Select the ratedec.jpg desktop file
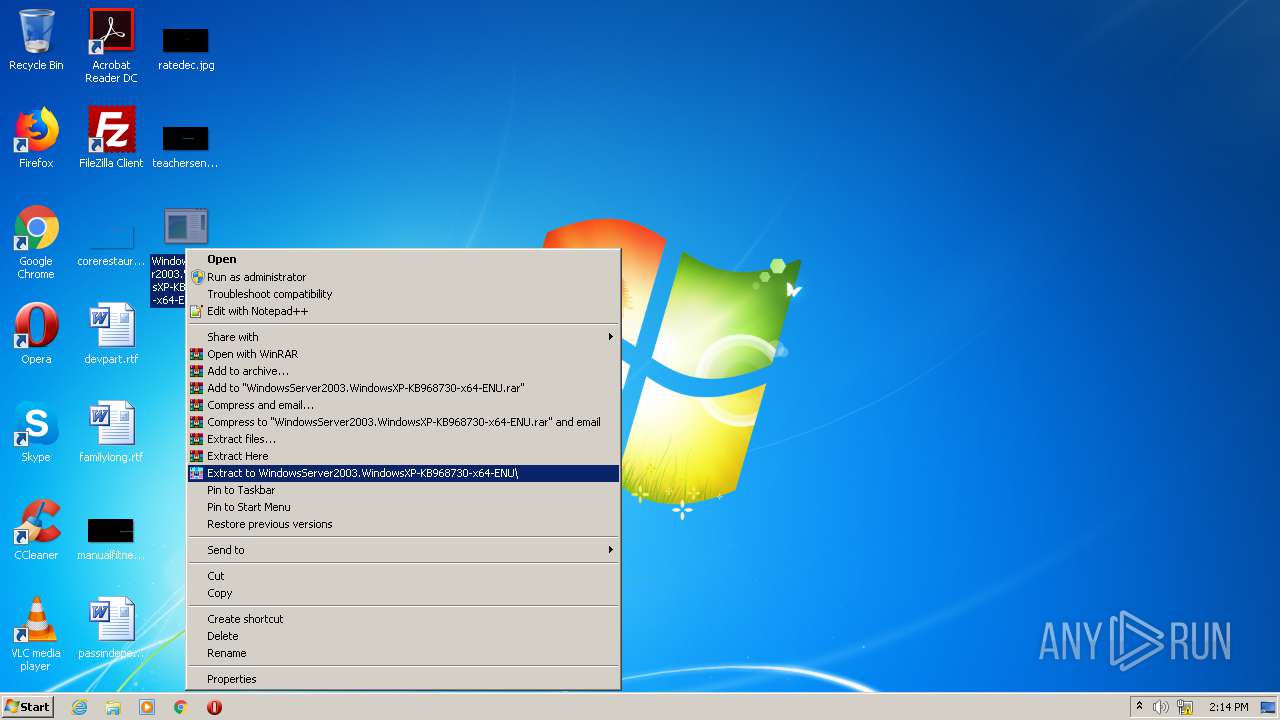The height and width of the screenshot is (720, 1280). click(x=186, y=46)
